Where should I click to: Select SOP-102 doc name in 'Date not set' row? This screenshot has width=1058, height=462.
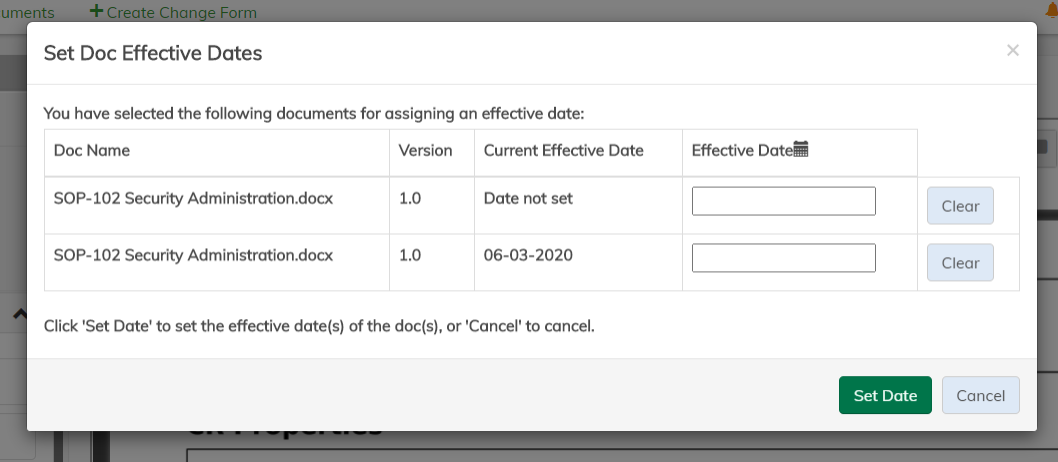[x=193, y=198]
